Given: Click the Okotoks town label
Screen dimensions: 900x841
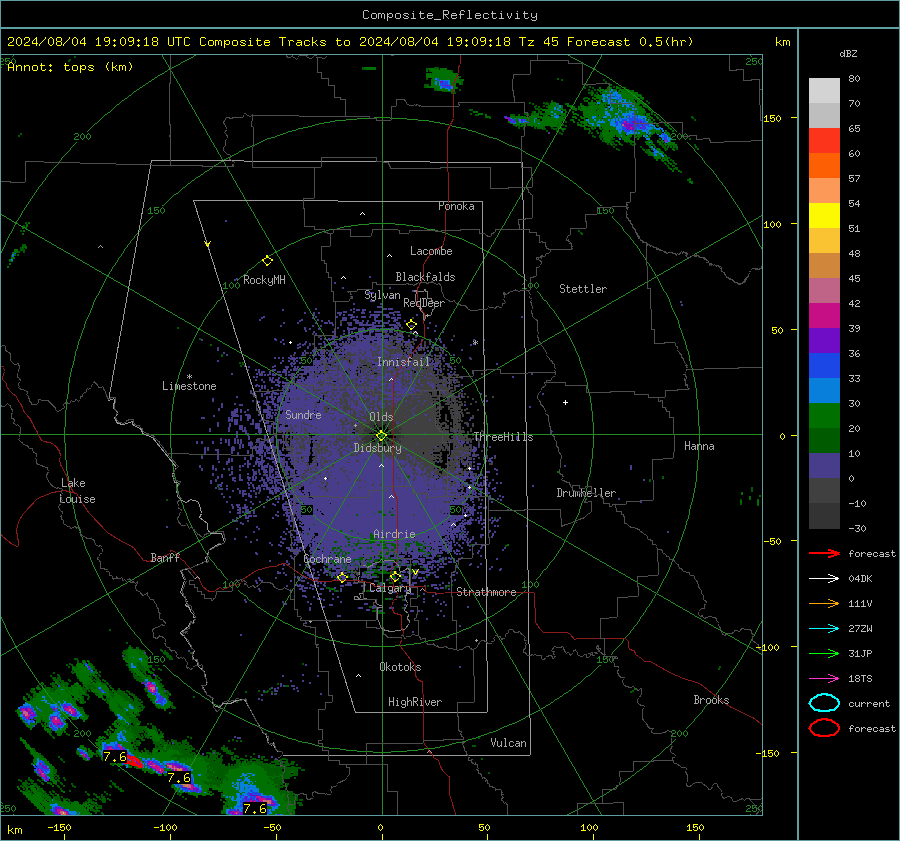Looking at the screenshot, I should 400,667.
